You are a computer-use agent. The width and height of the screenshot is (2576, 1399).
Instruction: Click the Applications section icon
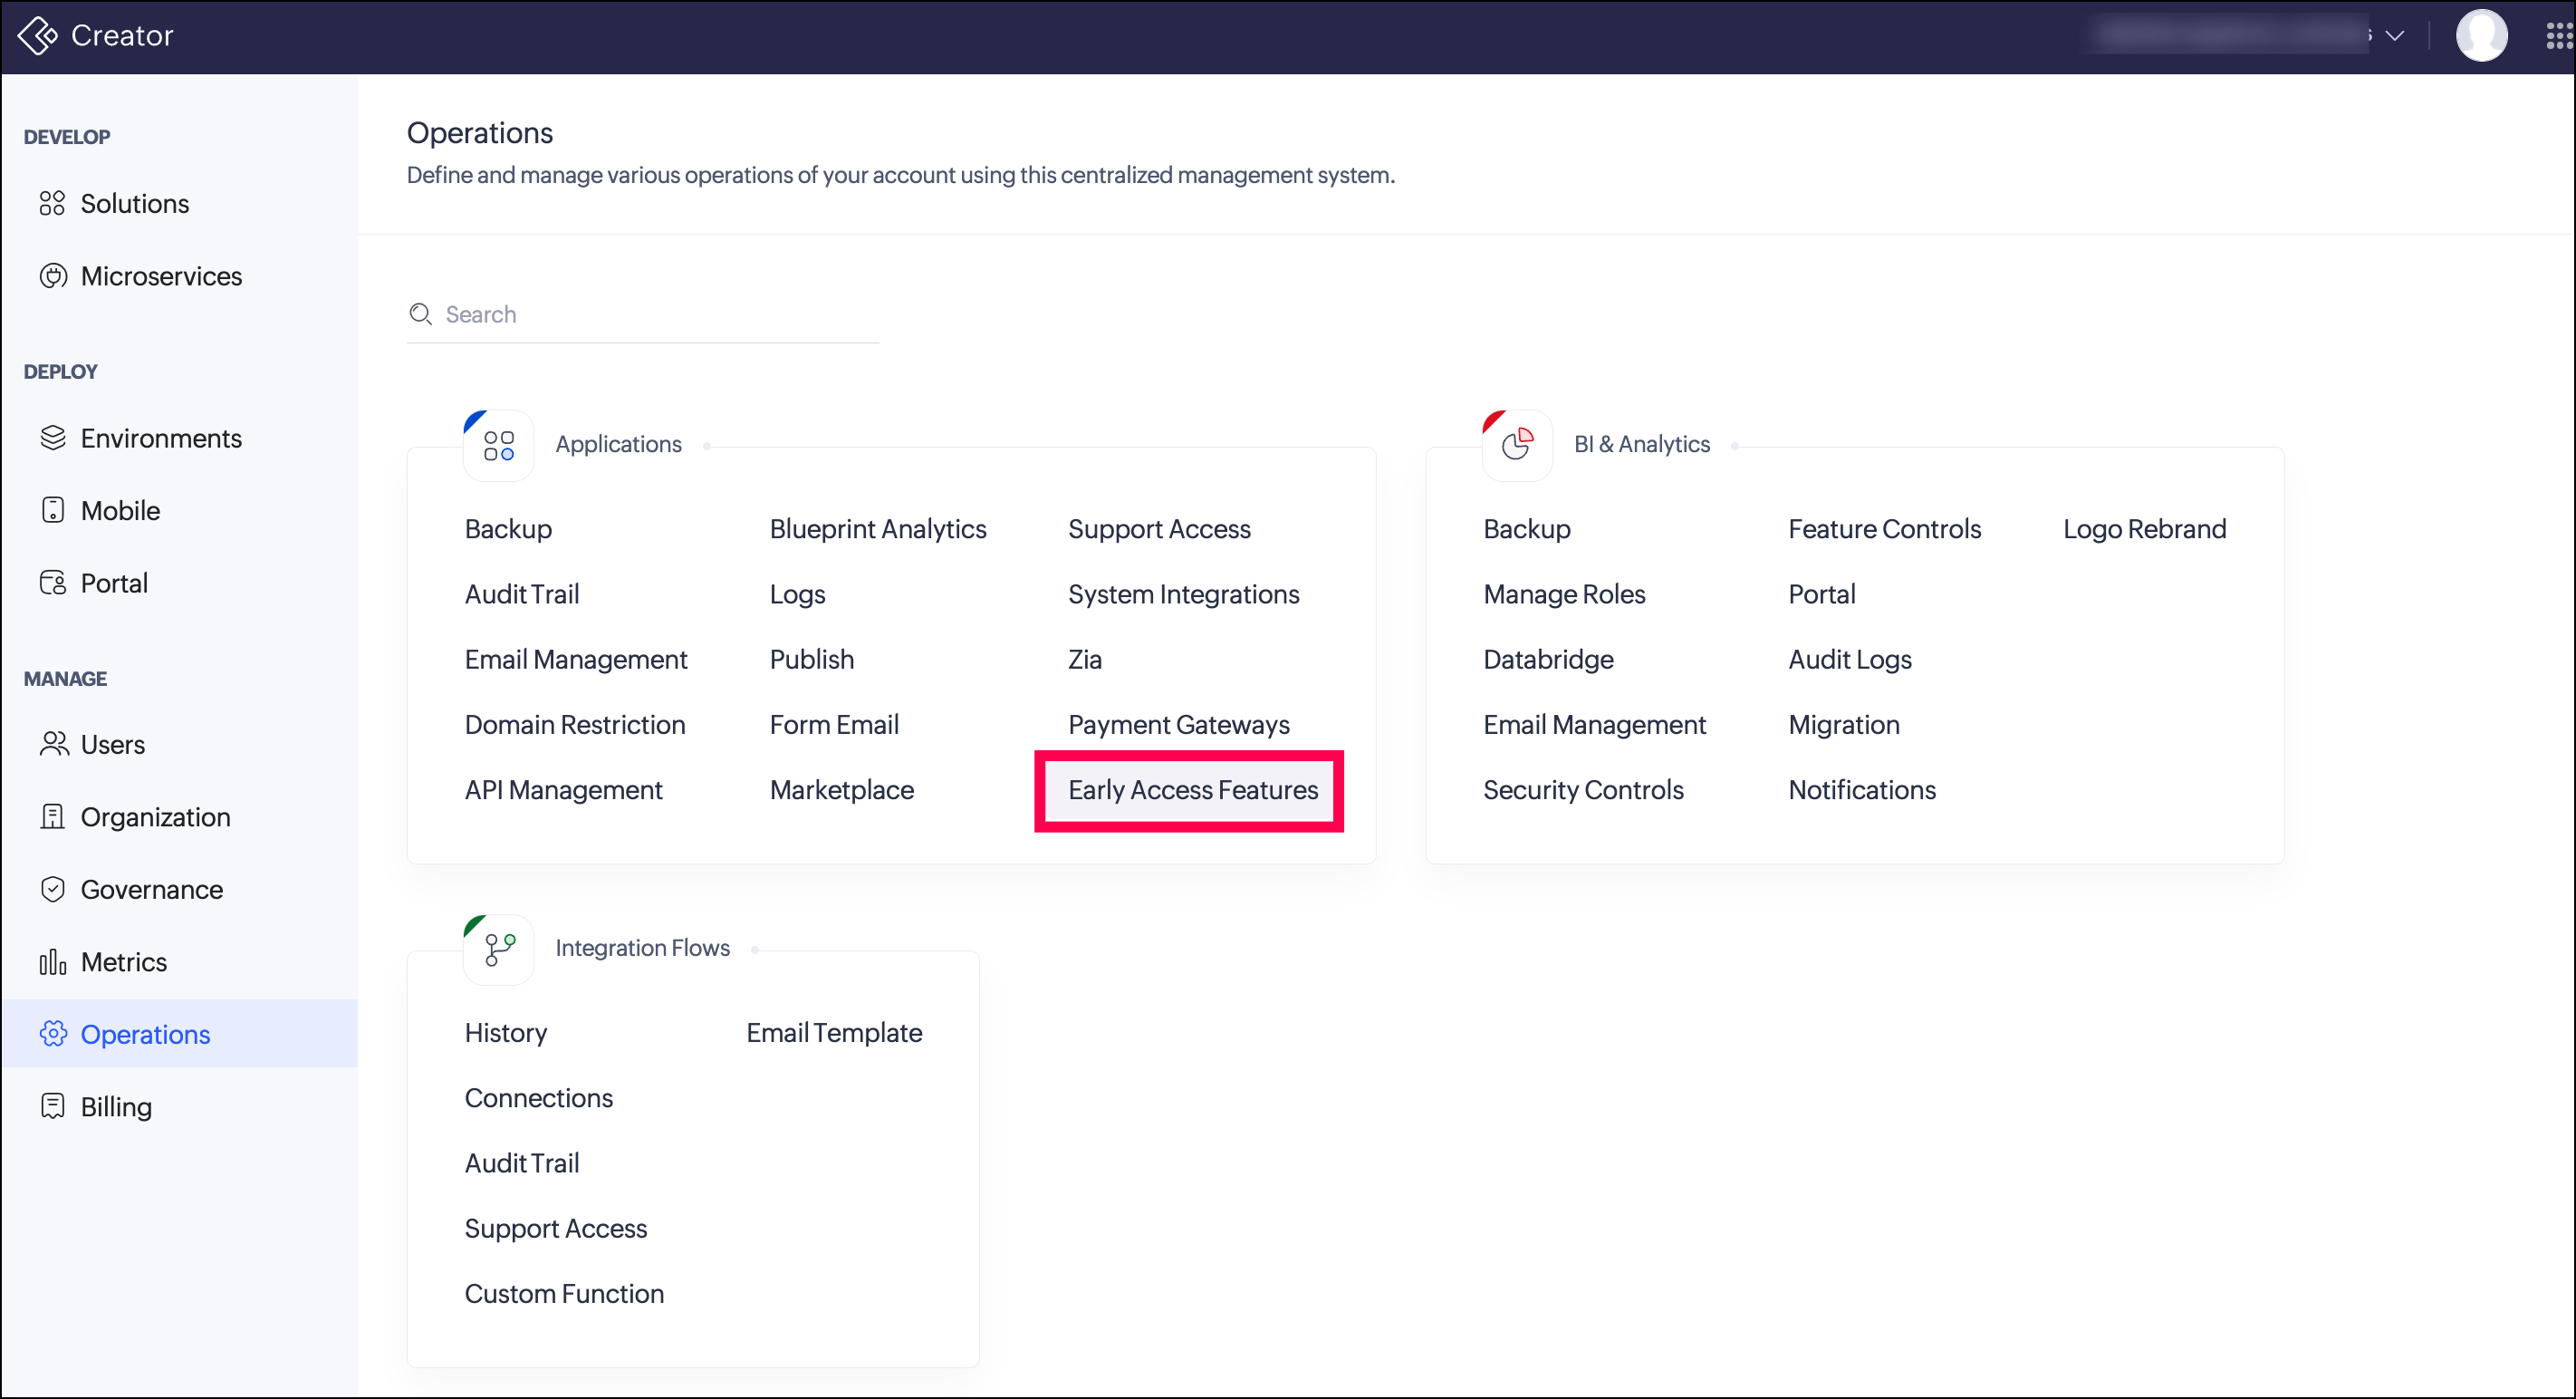(x=498, y=445)
